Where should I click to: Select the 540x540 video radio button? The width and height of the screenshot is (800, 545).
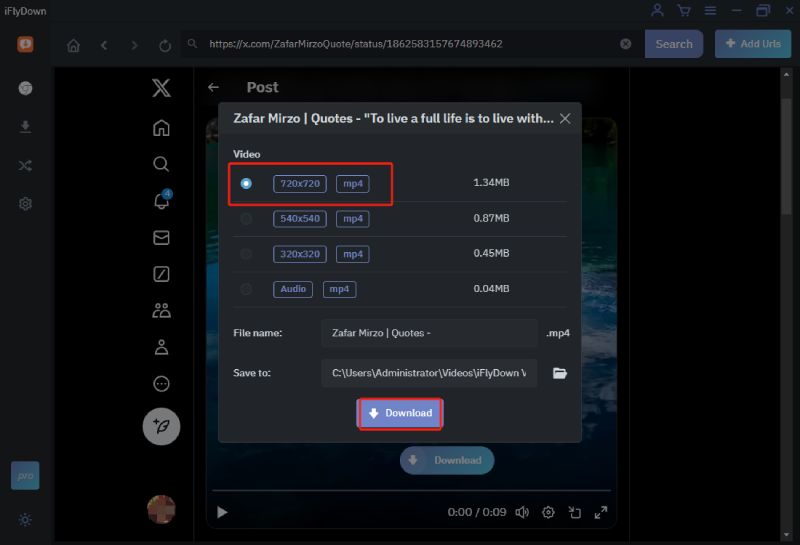coord(246,219)
